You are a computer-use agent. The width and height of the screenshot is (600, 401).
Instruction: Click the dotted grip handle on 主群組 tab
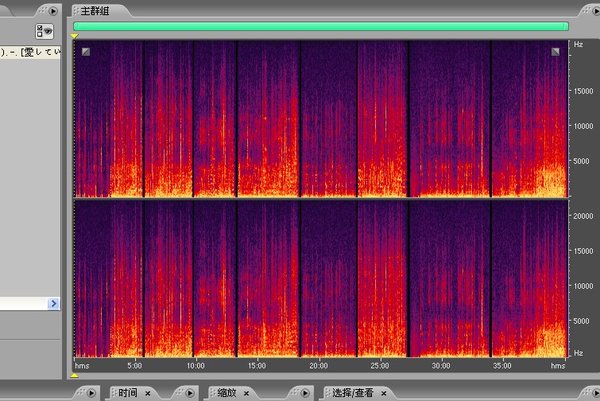pyautogui.click(x=76, y=11)
